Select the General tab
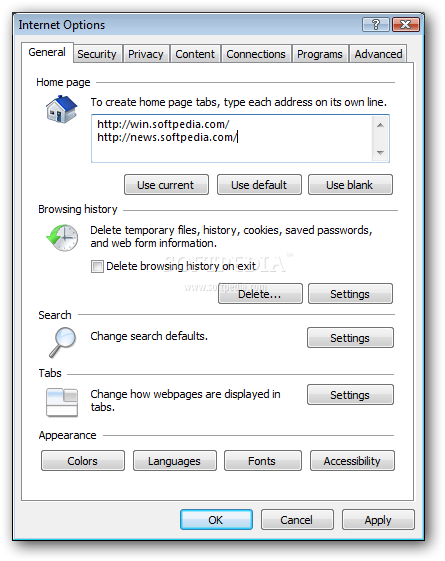This screenshot has width=445, height=561. (47, 52)
